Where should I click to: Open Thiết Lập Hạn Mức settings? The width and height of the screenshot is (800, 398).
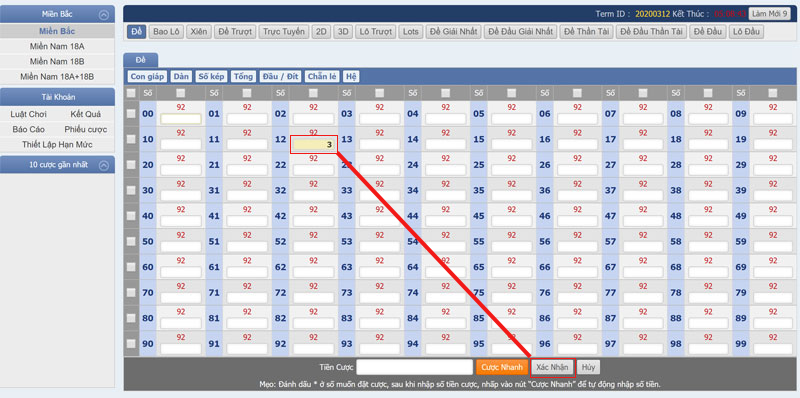[57, 144]
